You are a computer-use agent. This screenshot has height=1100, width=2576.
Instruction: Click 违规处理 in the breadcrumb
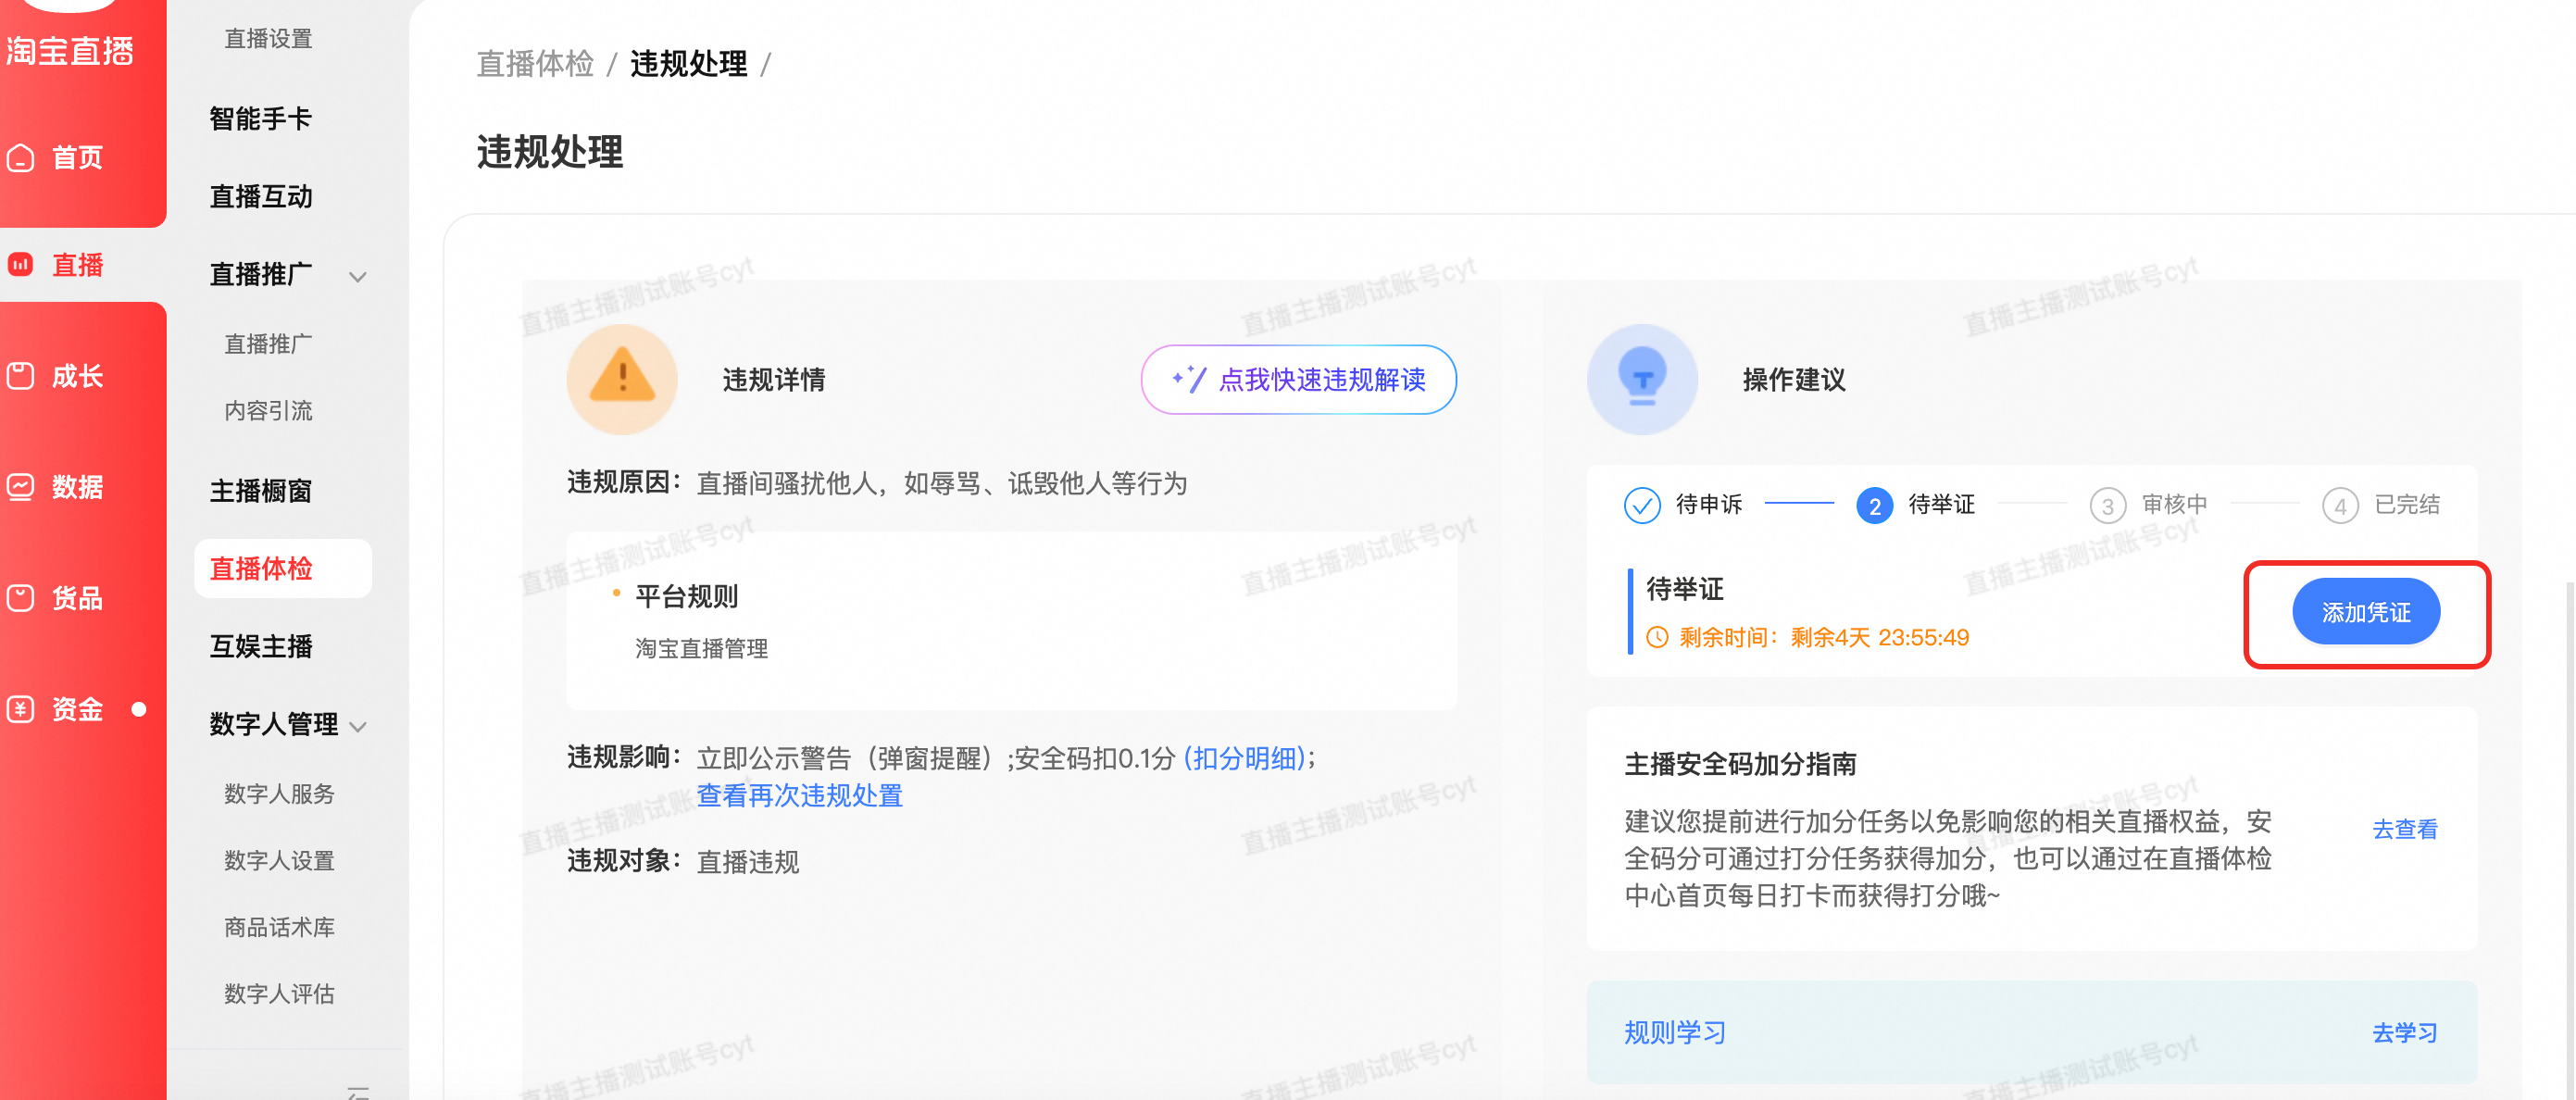coord(688,64)
